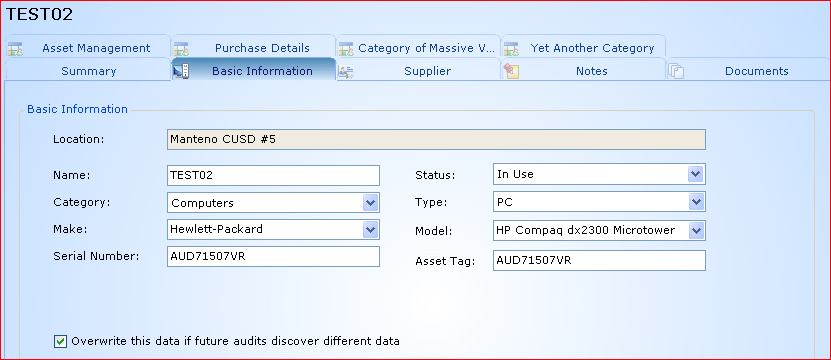Click the Asset Management tab icon
The height and width of the screenshot is (360, 831).
15,49
